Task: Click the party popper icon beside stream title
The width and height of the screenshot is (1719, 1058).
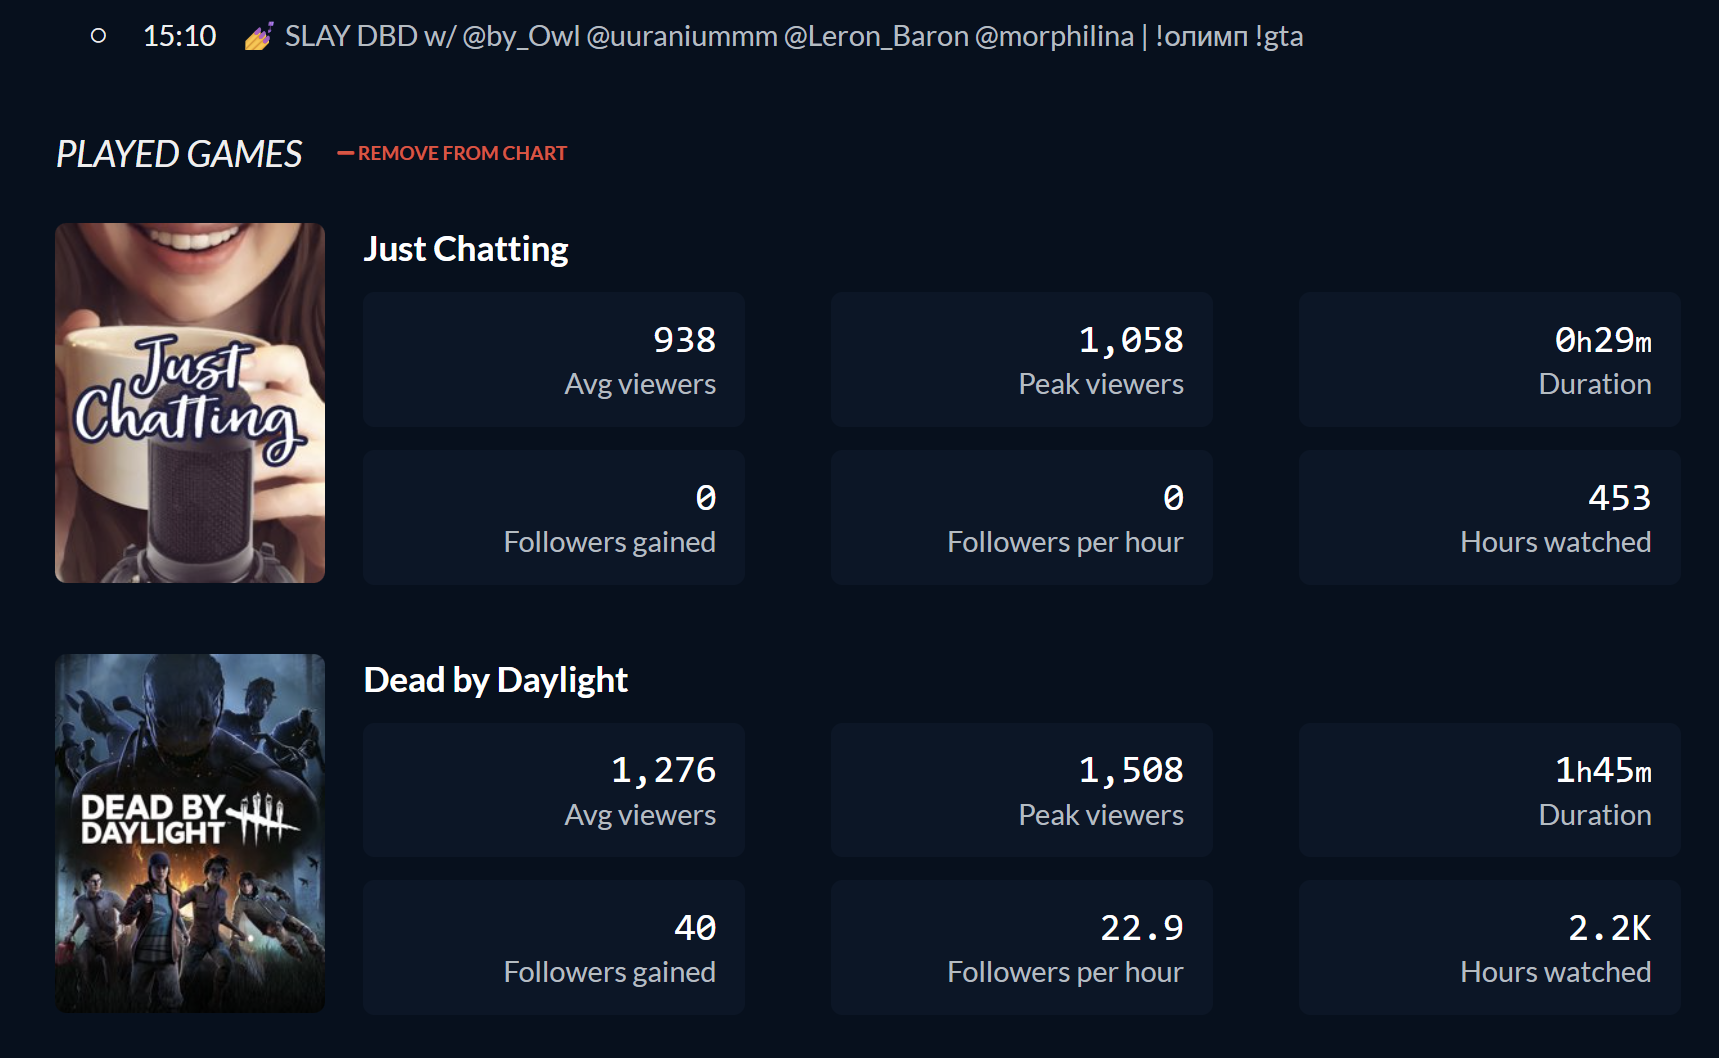Action: [x=259, y=37]
